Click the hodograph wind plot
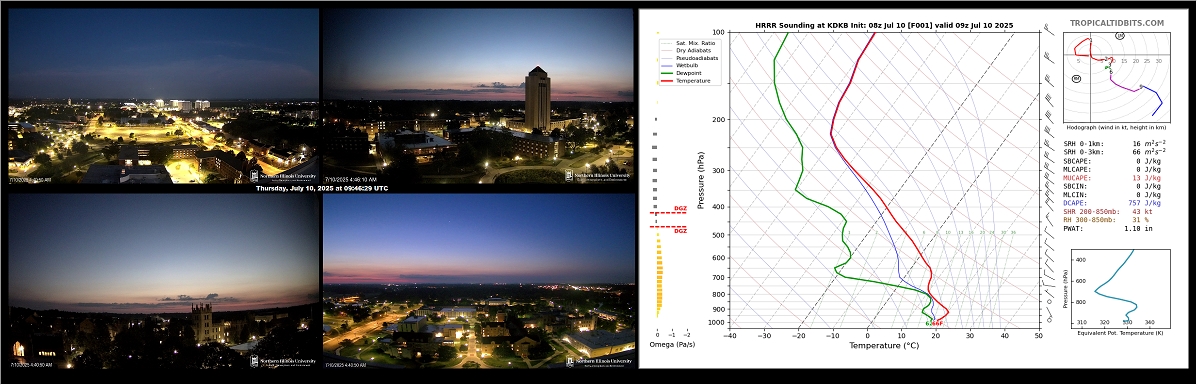Viewport: 1197px width, 385px height. pyautogui.click(x=1116, y=75)
